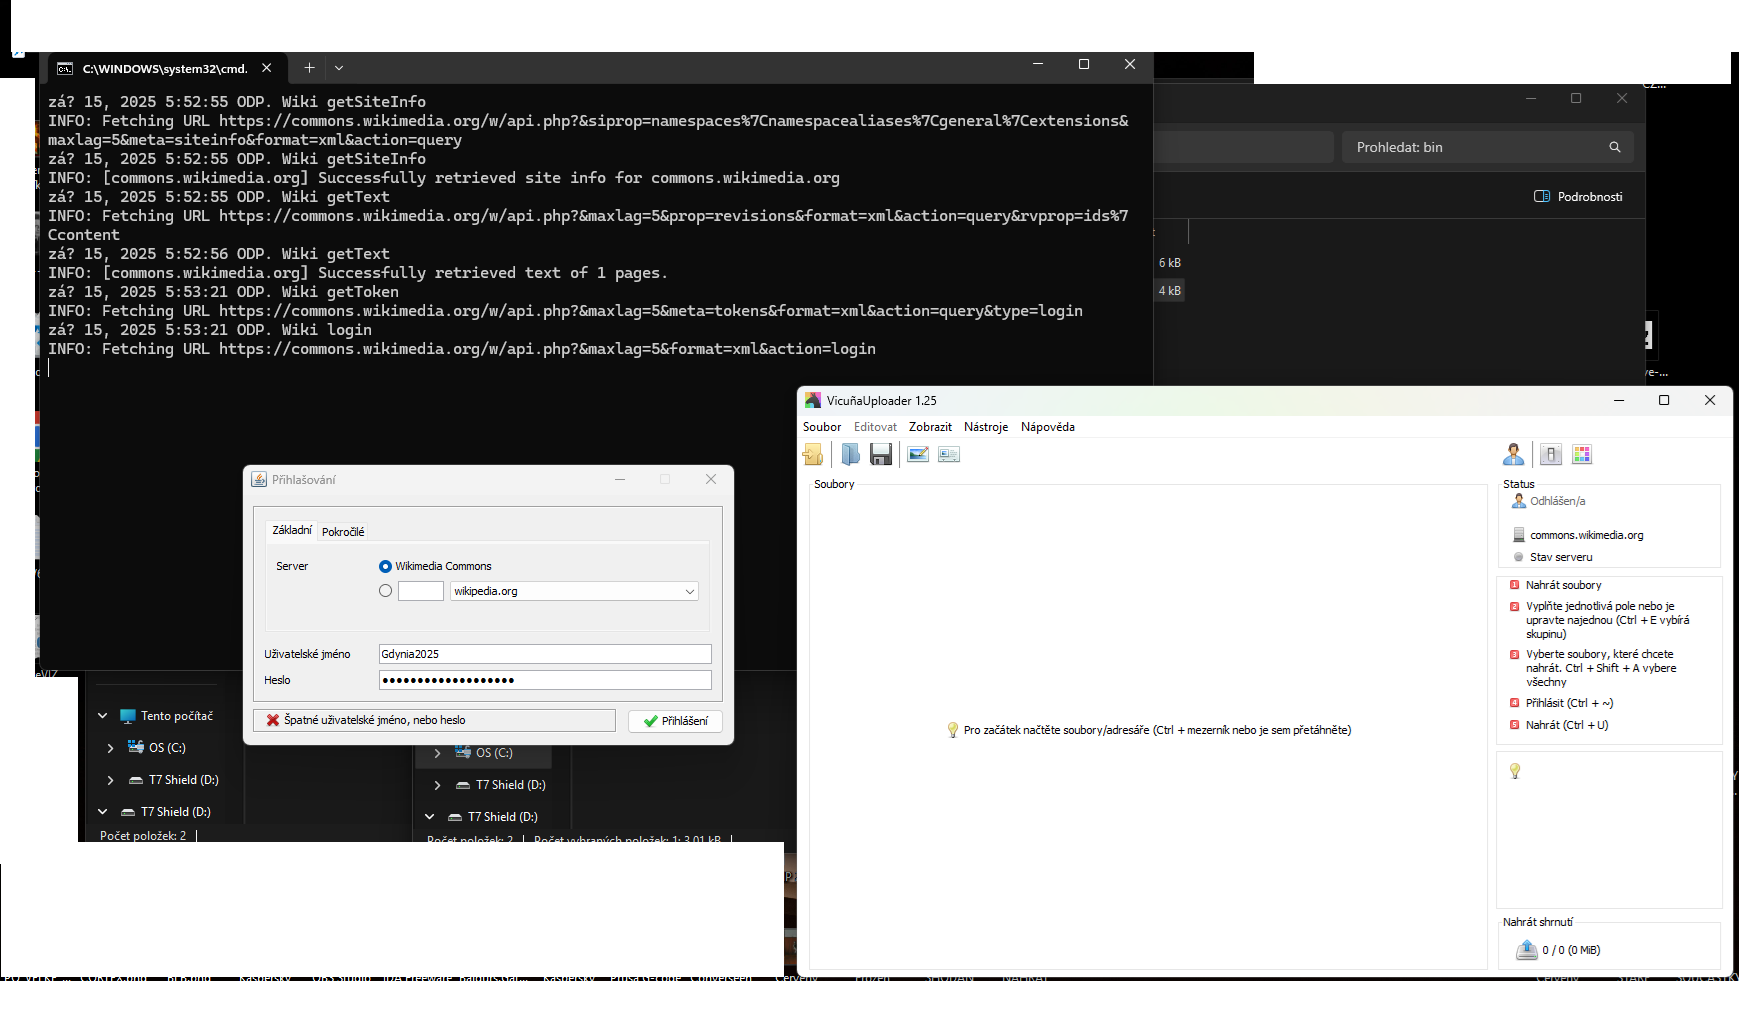
Task: Open the Editovat menu
Action: point(875,427)
